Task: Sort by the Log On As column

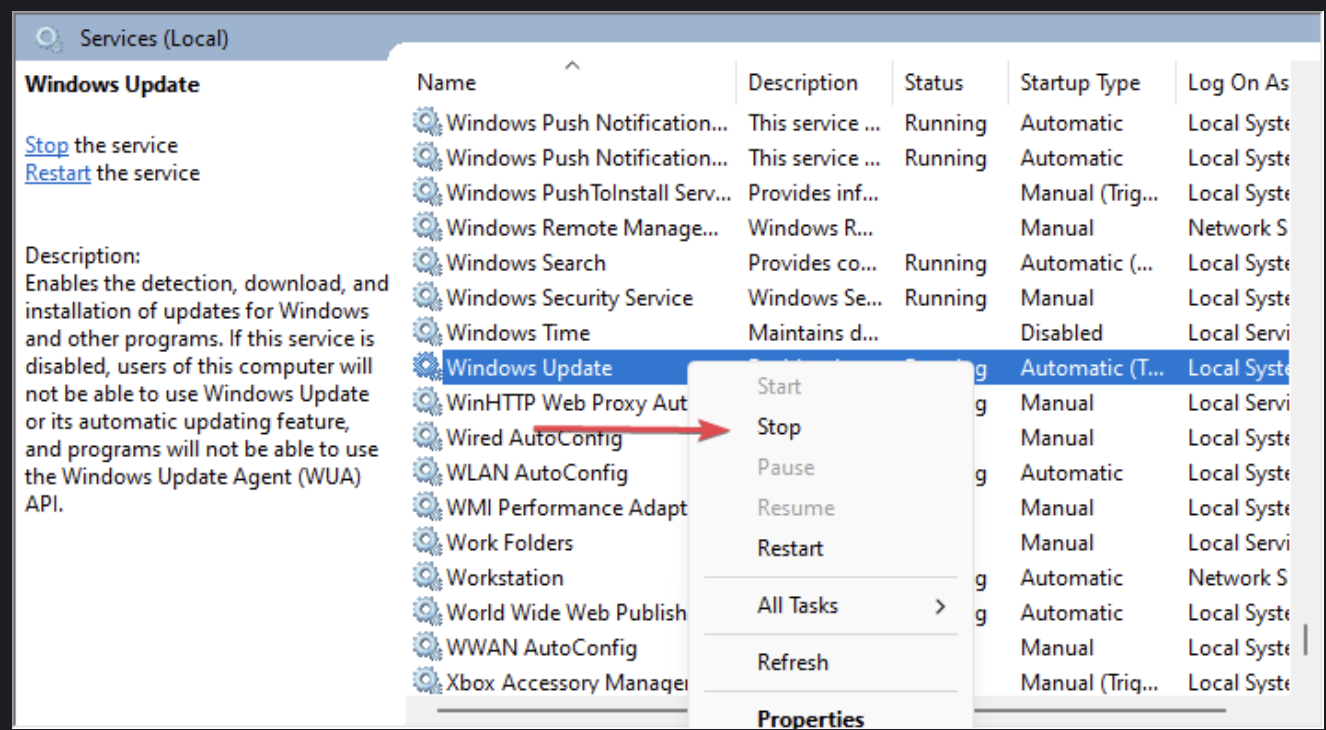Action: [x=1238, y=83]
